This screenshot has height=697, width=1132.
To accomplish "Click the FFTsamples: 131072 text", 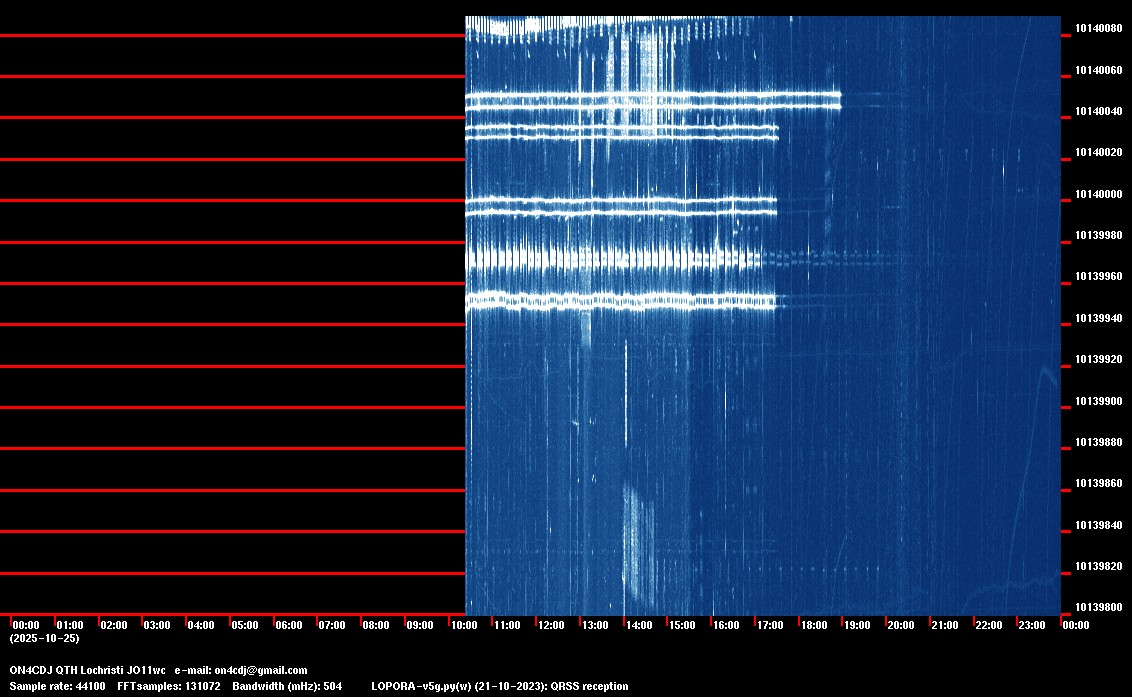I will [x=169, y=687].
